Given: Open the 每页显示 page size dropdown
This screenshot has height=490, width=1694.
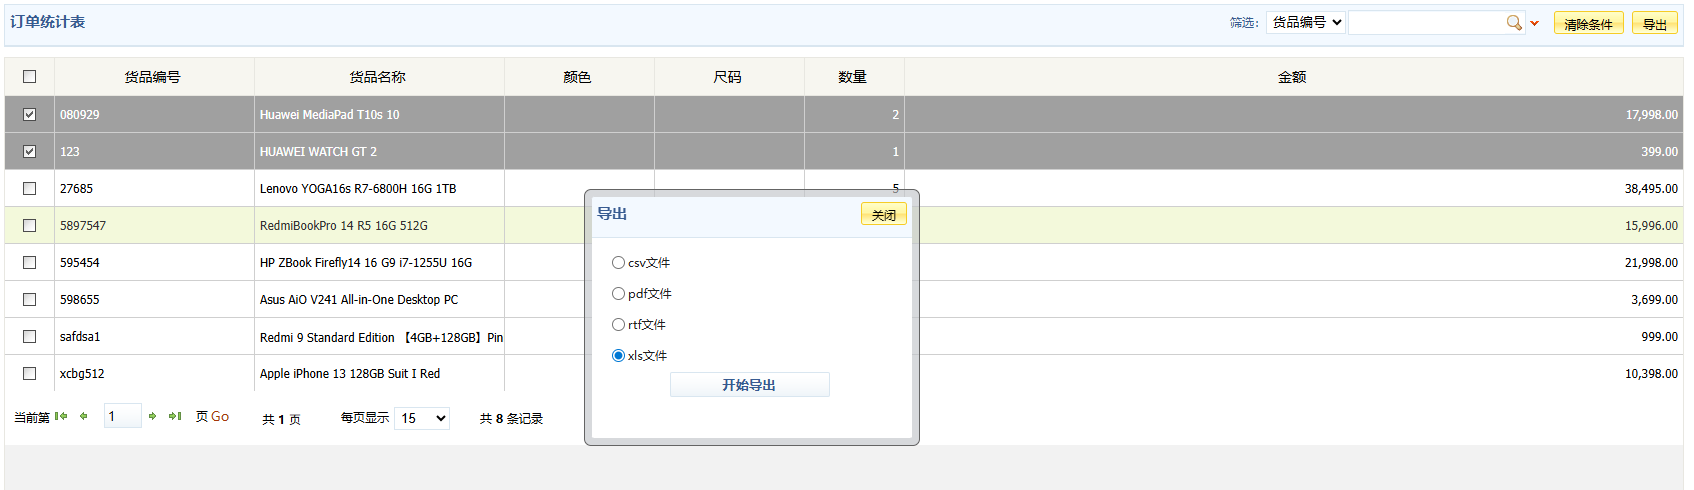Looking at the screenshot, I should click(422, 418).
